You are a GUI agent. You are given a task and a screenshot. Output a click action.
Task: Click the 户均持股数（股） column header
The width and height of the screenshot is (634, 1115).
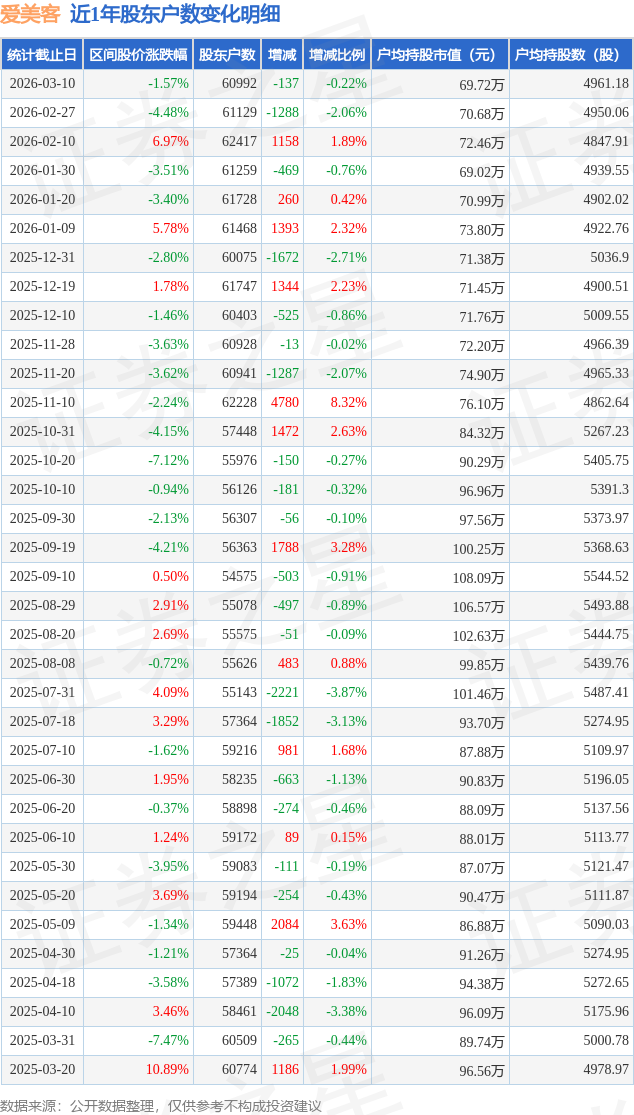(570, 55)
